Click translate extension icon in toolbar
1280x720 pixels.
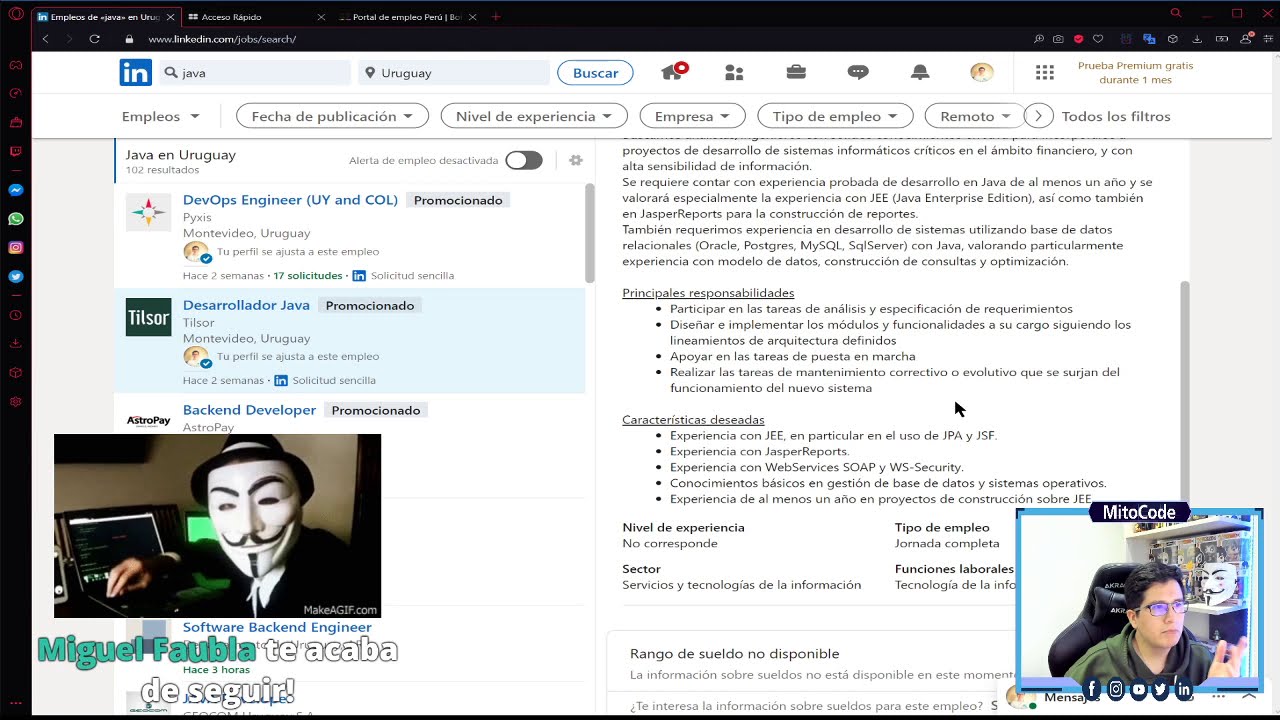click(1149, 39)
